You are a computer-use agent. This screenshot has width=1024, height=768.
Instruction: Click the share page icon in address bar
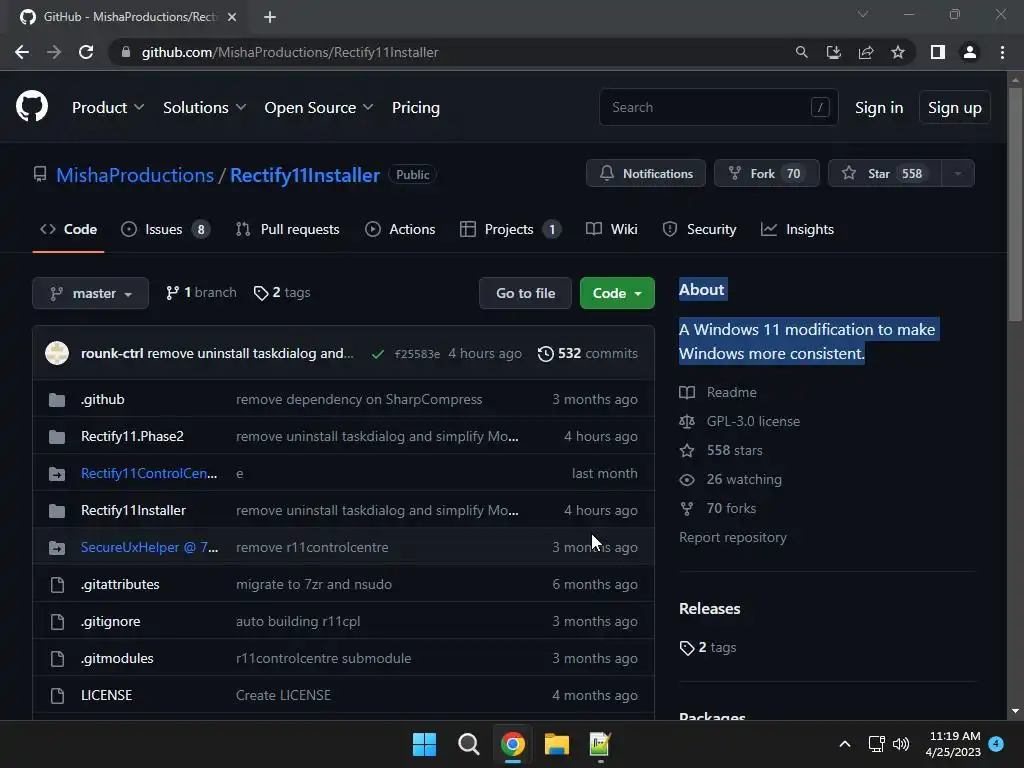coord(866,52)
